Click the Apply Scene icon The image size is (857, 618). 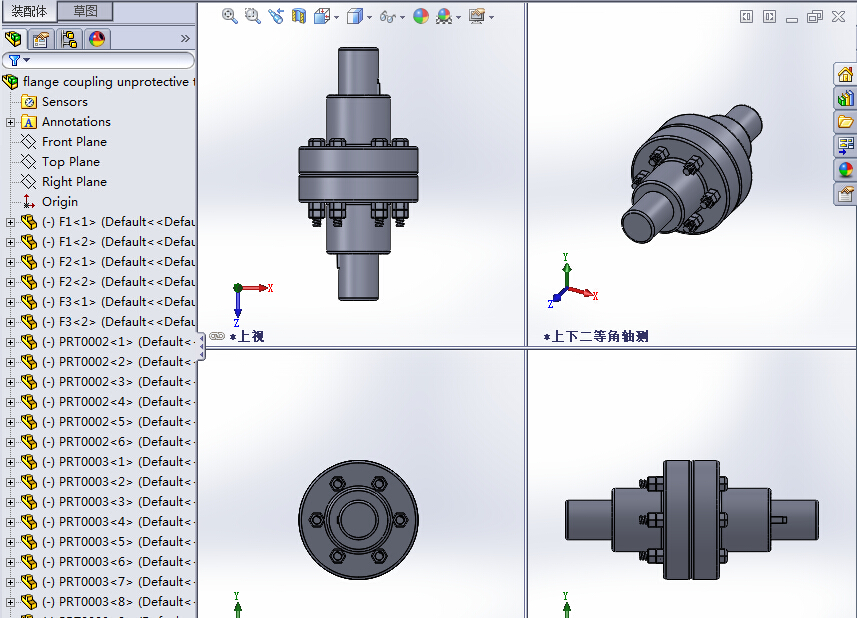pyautogui.click(x=444, y=16)
